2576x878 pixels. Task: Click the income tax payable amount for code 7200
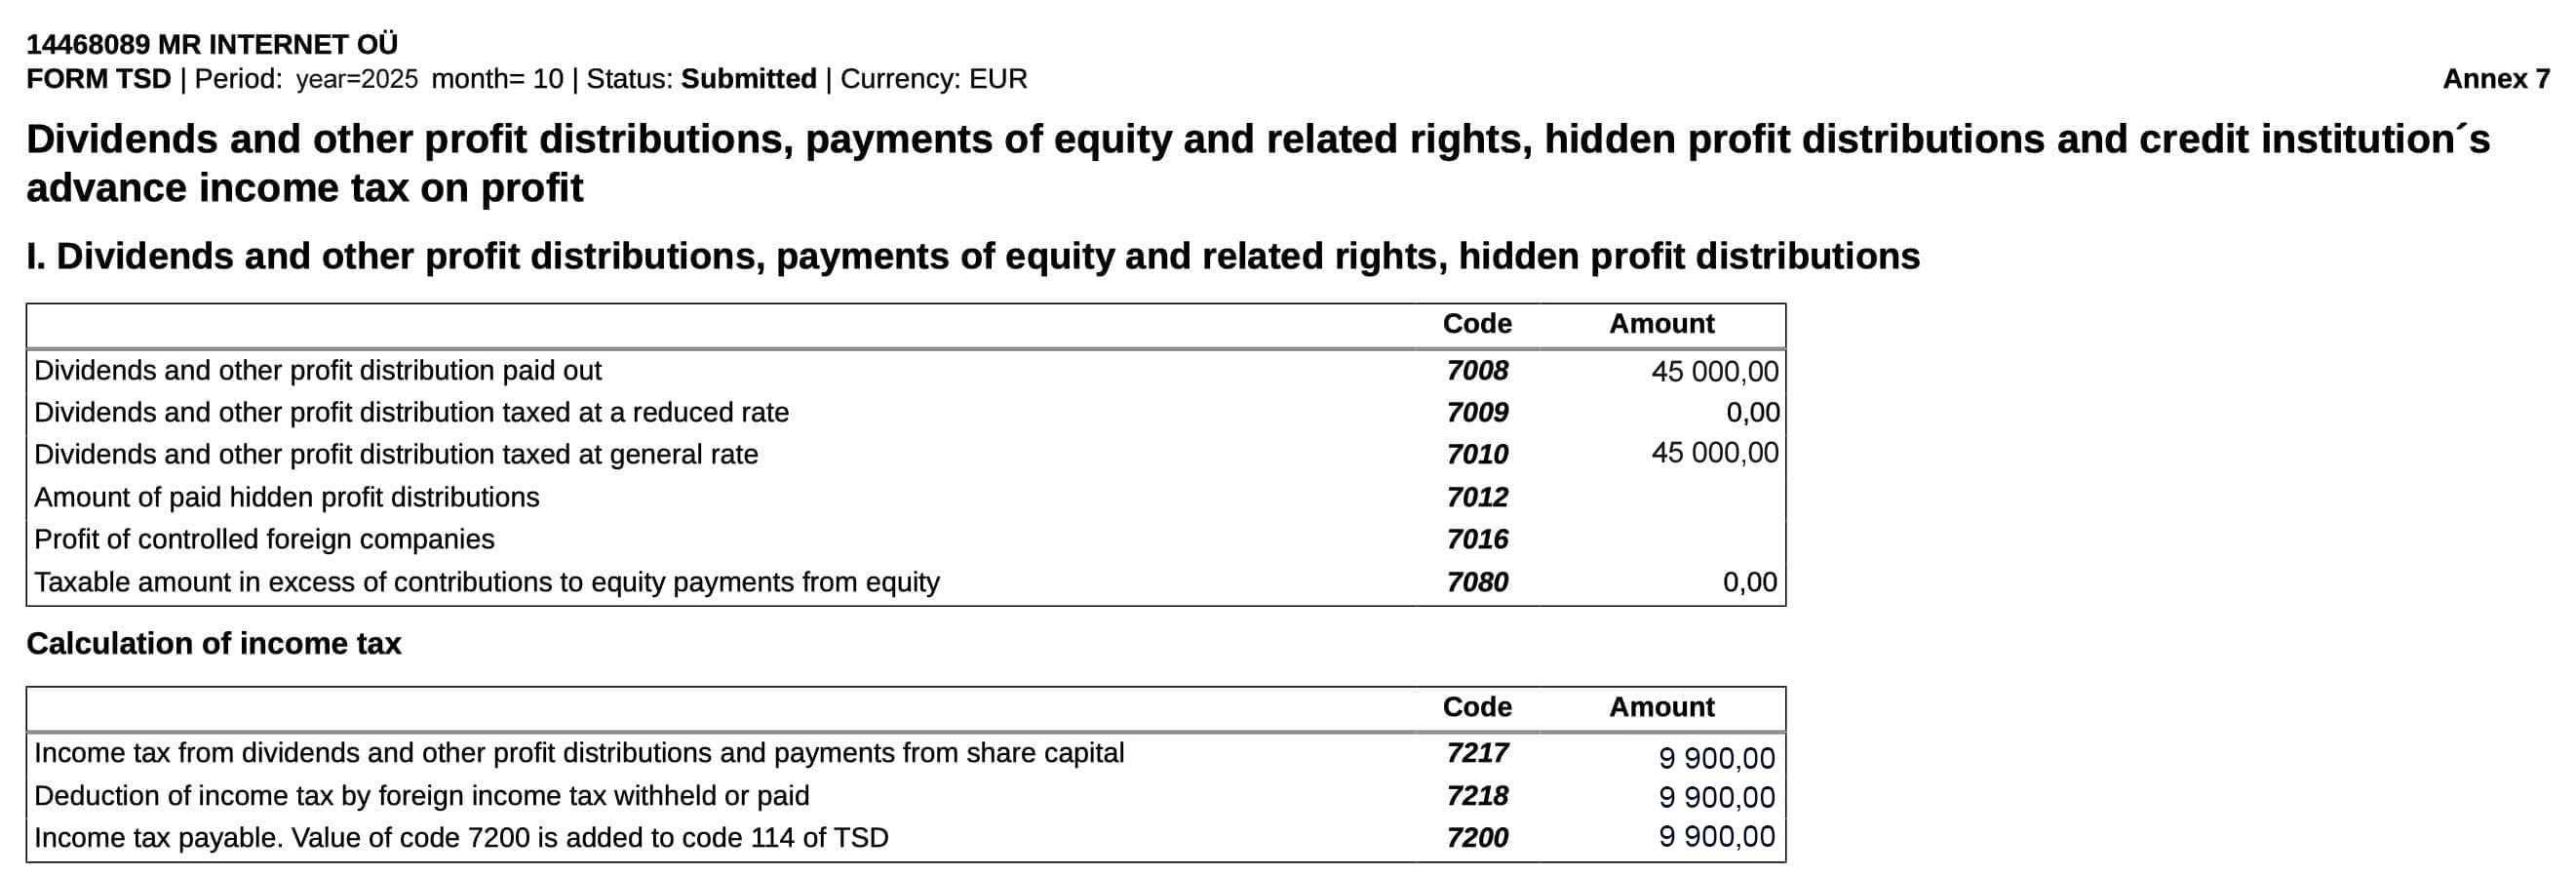[1716, 837]
